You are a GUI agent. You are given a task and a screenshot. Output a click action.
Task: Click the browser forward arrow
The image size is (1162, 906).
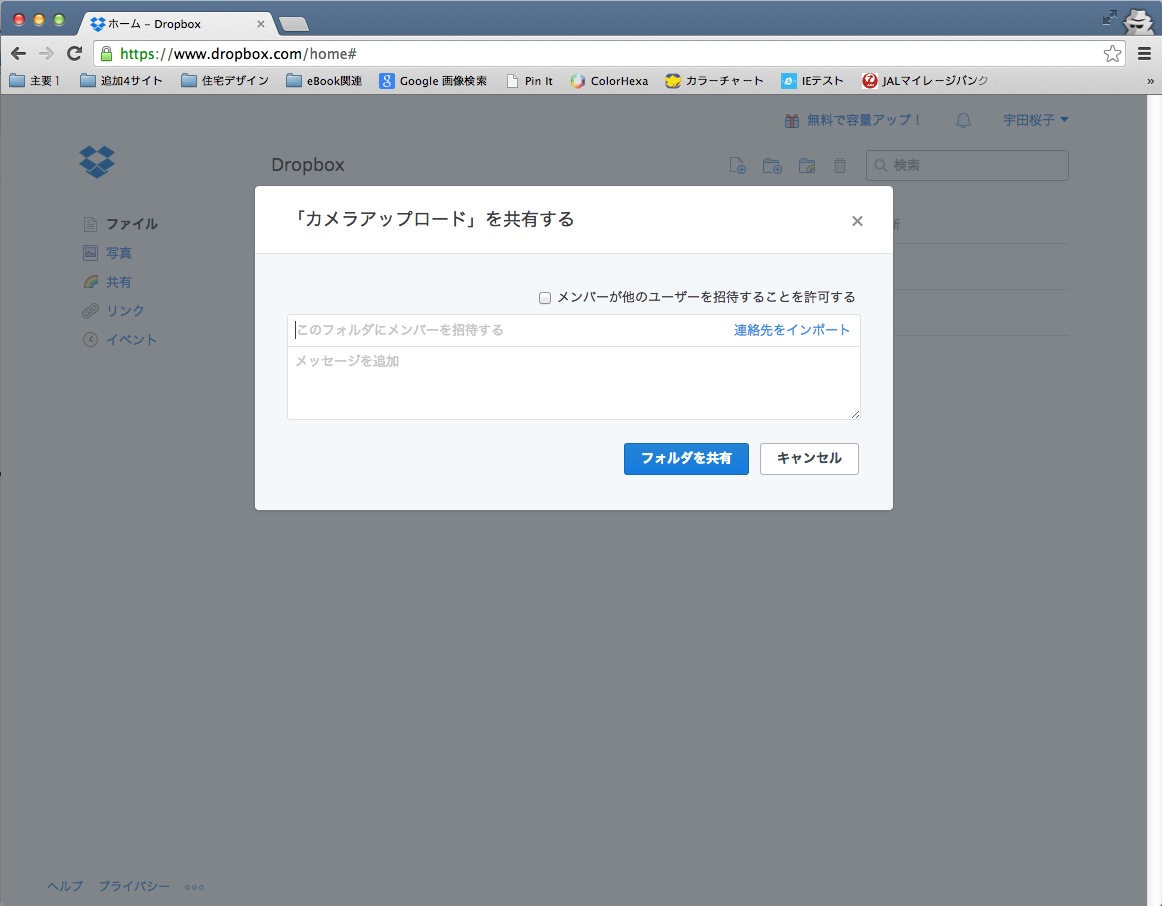pyautogui.click(x=46, y=53)
